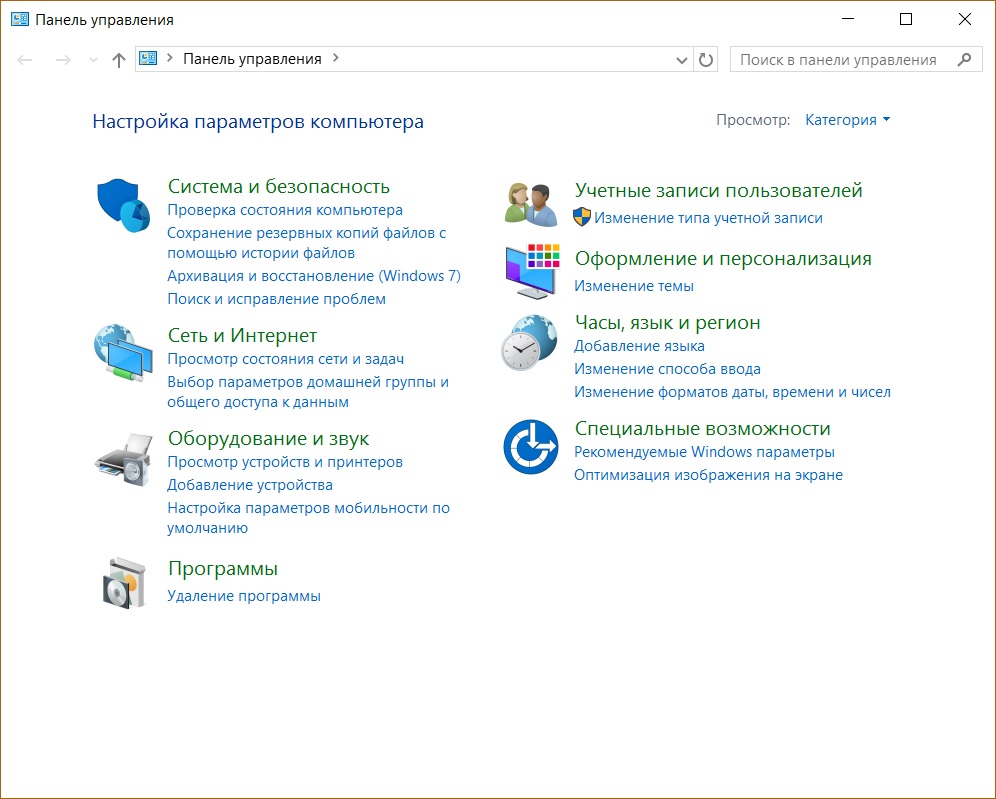The image size is (996, 799).
Task: Click the Control Panel search field
Action: 838,60
